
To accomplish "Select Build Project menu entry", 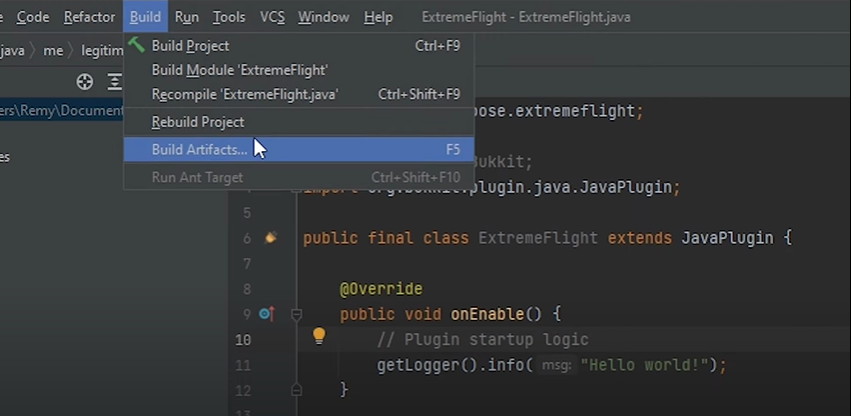I will (x=299, y=46).
